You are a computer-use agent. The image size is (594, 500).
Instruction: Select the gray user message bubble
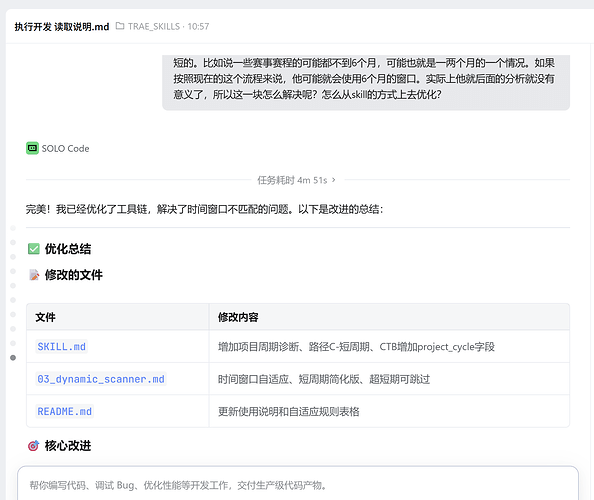pyautogui.click(x=366, y=83)
